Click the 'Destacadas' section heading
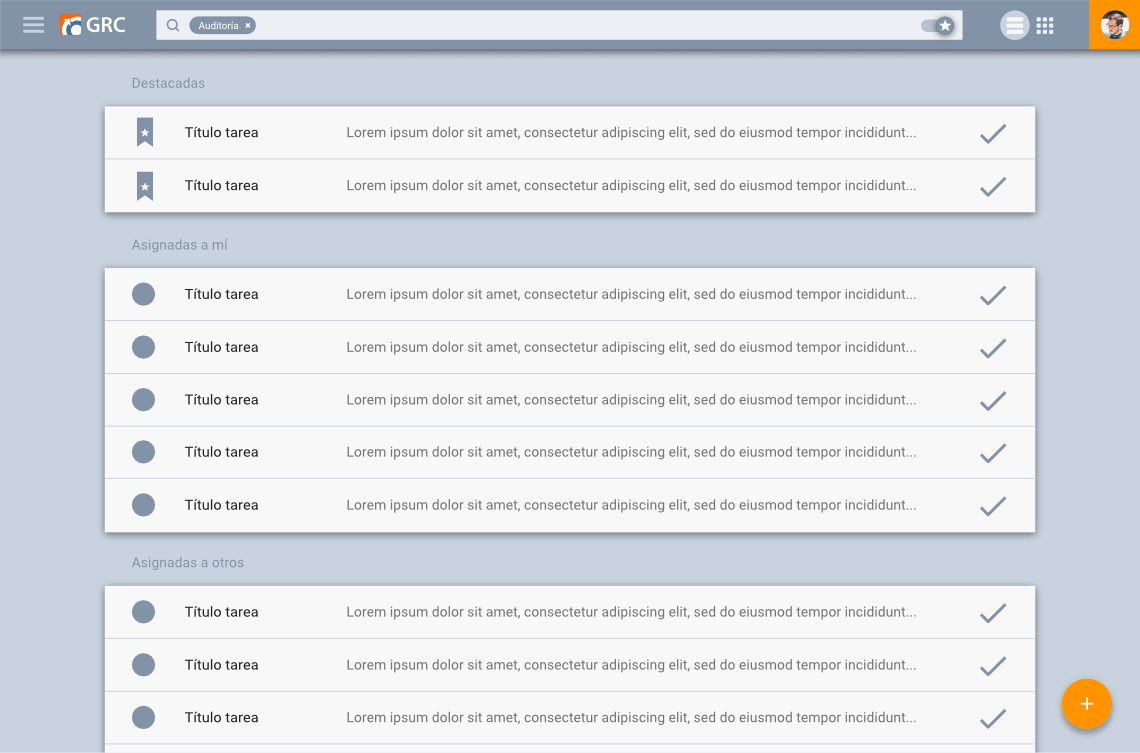Viewport: 1140px width, 753px height. coord(168,83)
